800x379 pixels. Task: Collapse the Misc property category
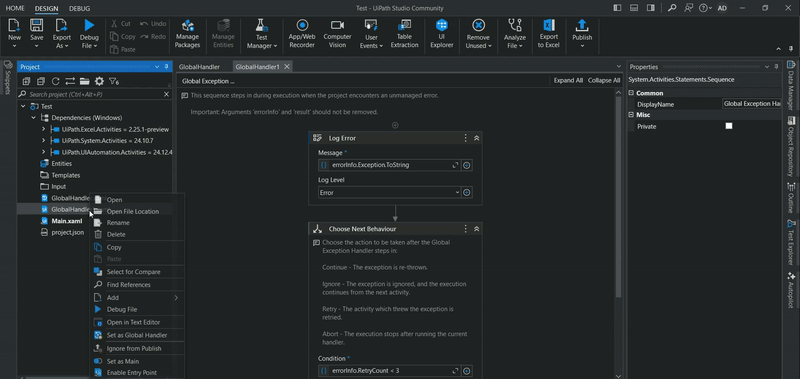tap(631, 115)
